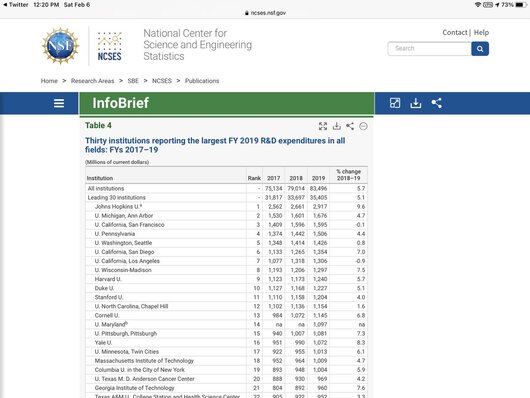
Task: Select the All institutions row label
Action: tap(106, 188)
